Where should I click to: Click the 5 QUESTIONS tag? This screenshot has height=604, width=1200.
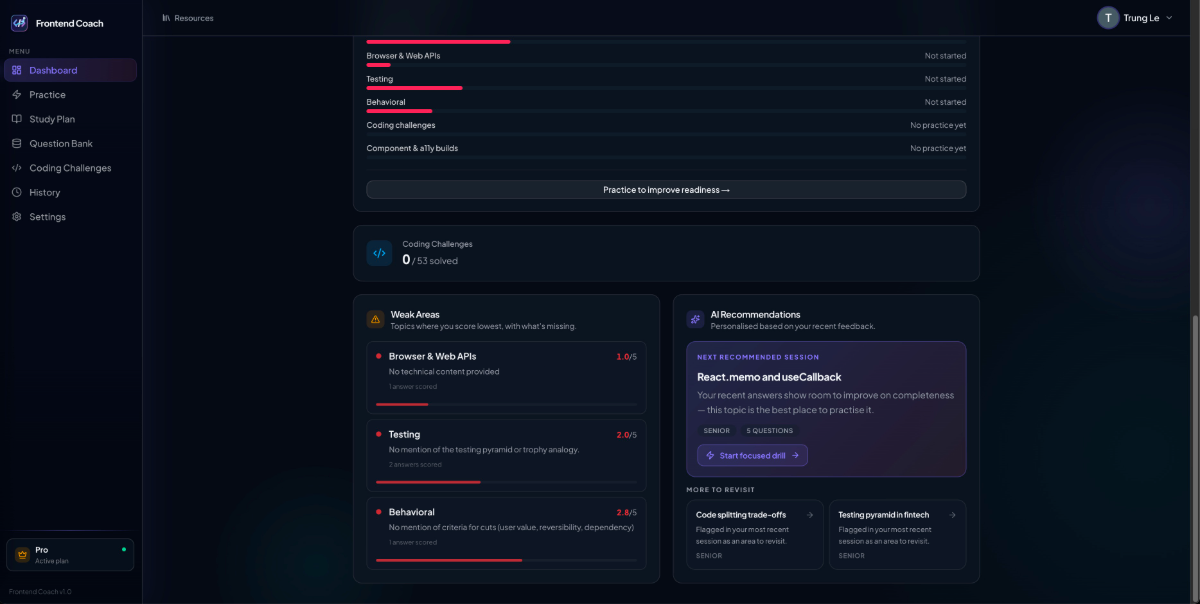[769, 430]
